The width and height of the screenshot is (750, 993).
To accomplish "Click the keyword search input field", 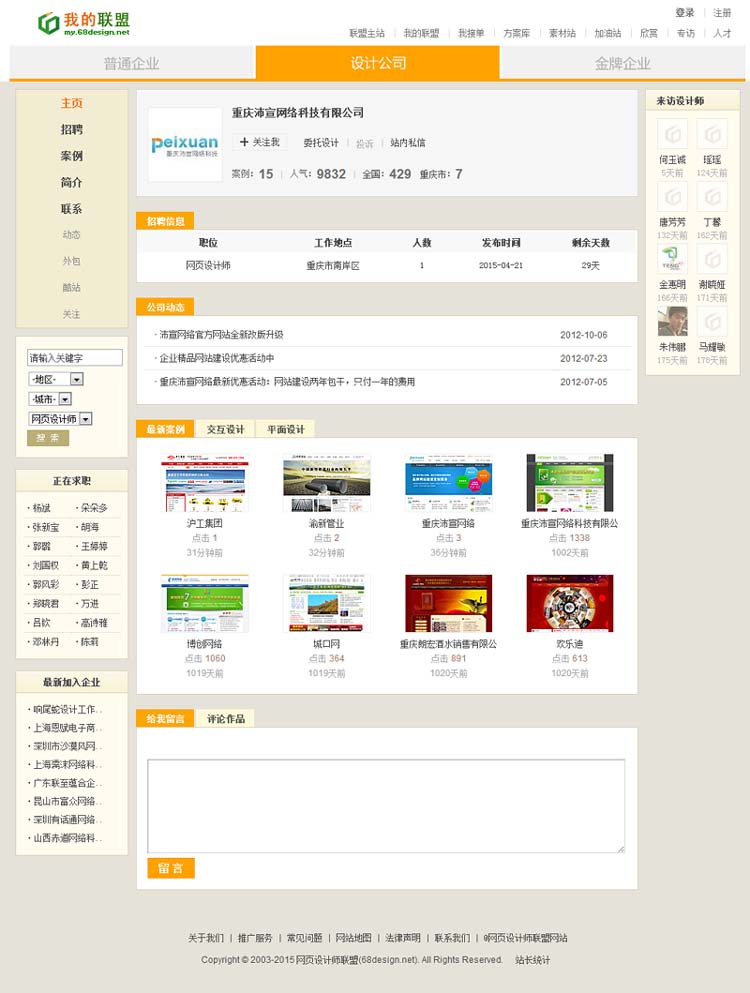I will pos(75,358).
